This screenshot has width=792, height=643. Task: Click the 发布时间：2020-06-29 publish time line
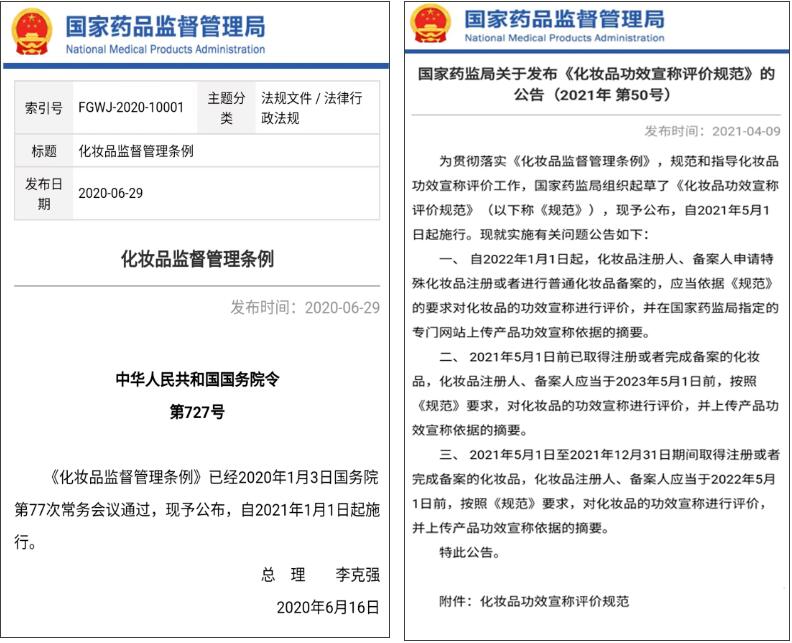[305, 307]
